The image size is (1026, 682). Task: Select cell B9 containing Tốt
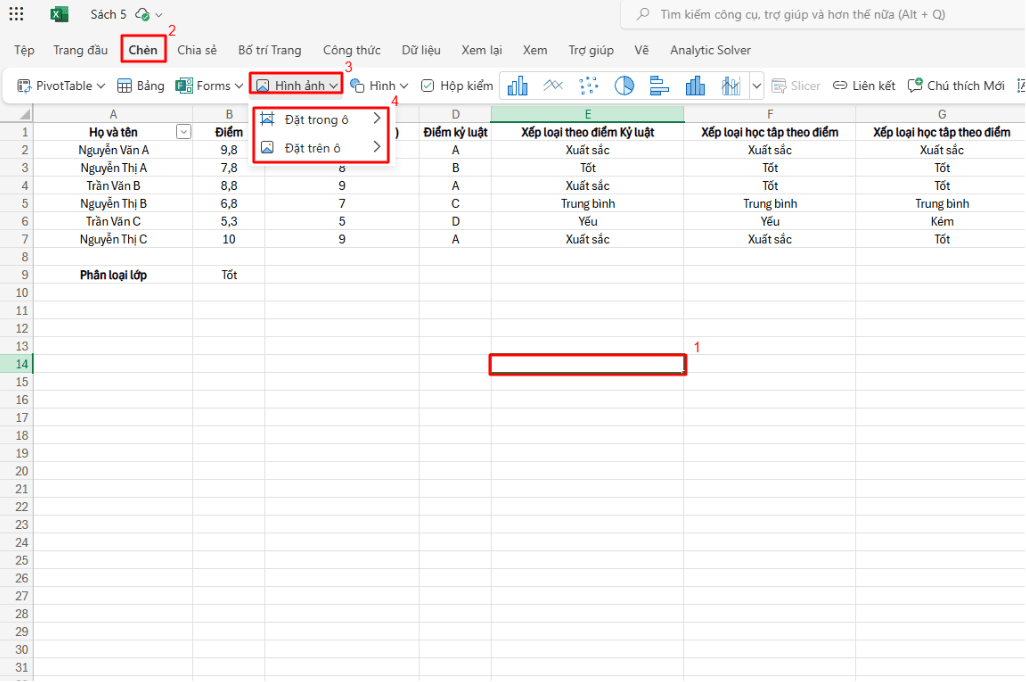228,275
